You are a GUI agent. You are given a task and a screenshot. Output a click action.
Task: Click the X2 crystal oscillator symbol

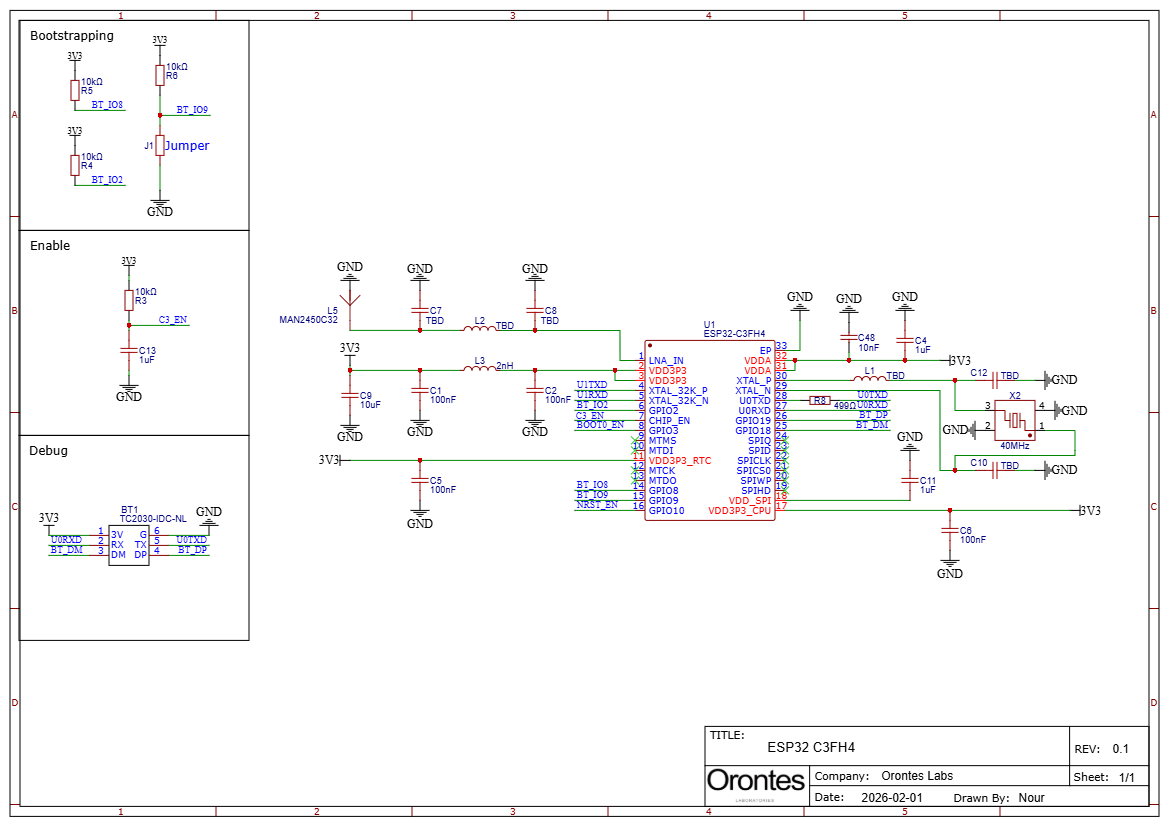coord(1015,420)
